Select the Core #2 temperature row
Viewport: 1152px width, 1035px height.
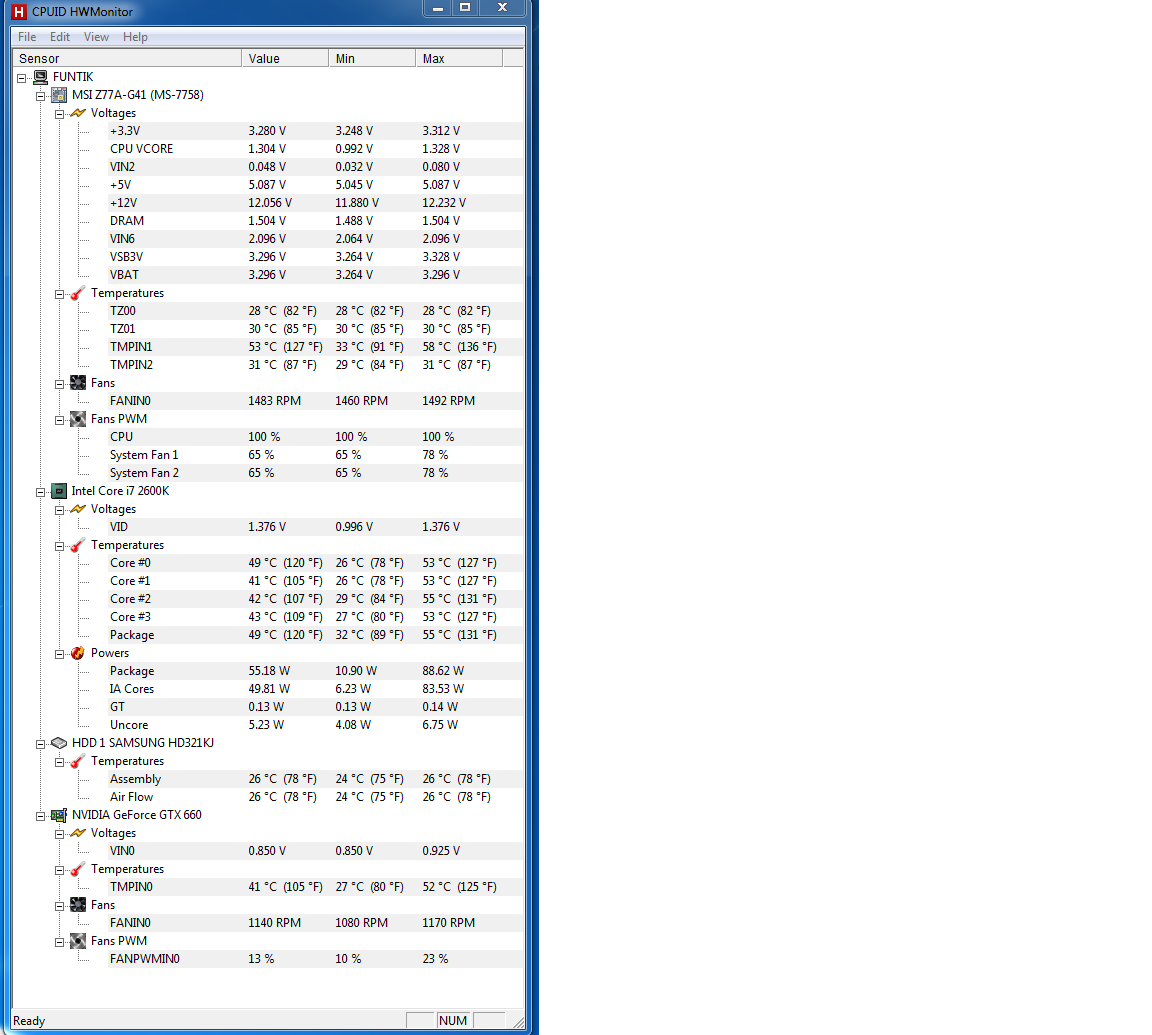[315, 599]
